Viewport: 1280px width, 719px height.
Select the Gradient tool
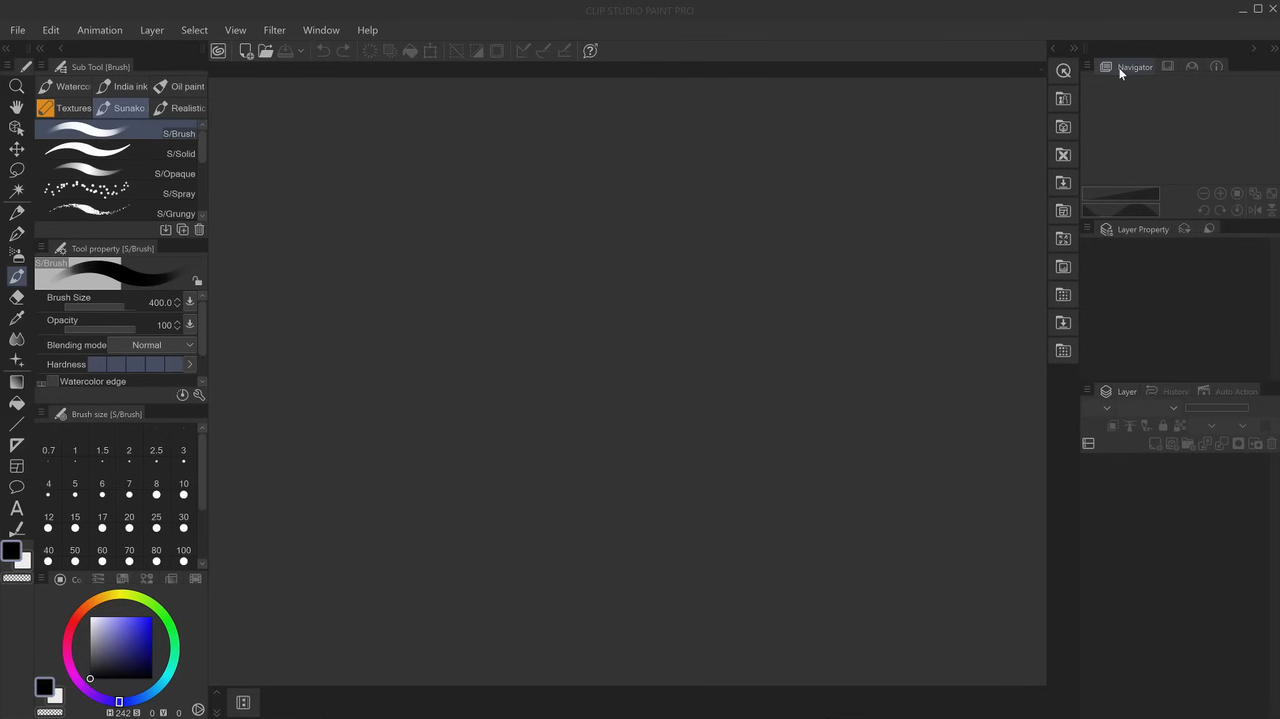coord(16,382)
